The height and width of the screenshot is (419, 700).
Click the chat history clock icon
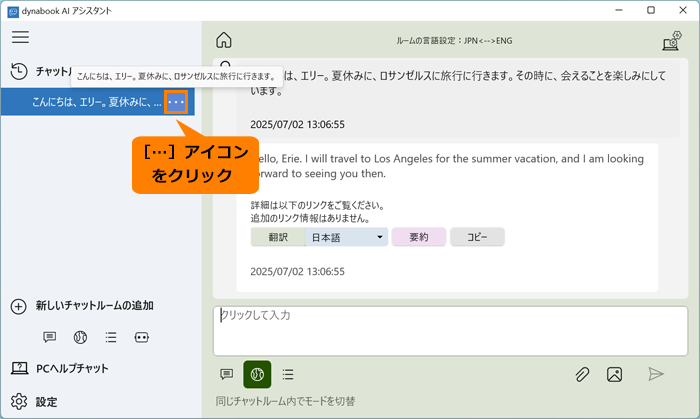pos(19,71)
